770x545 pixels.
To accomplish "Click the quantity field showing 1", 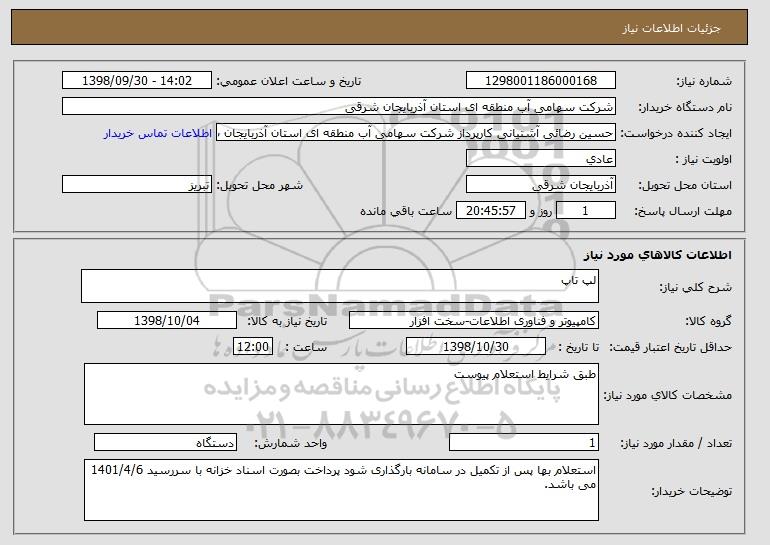I will click(524, 442).
